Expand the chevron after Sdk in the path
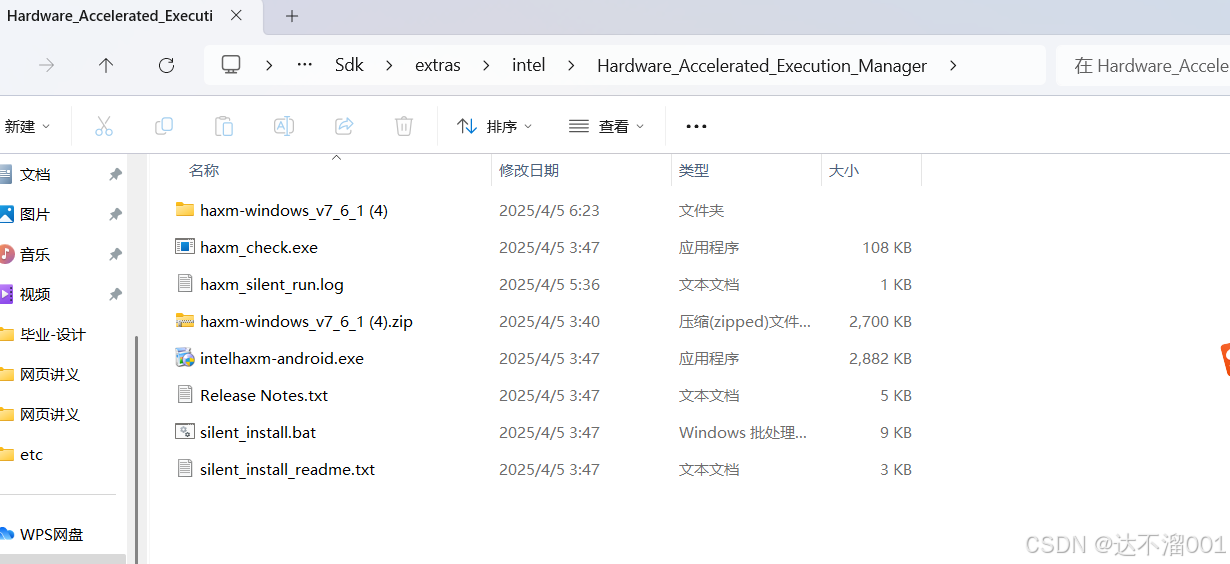Image resolution: width=1230 pixels, height=564 pixels. pos(390,65)
